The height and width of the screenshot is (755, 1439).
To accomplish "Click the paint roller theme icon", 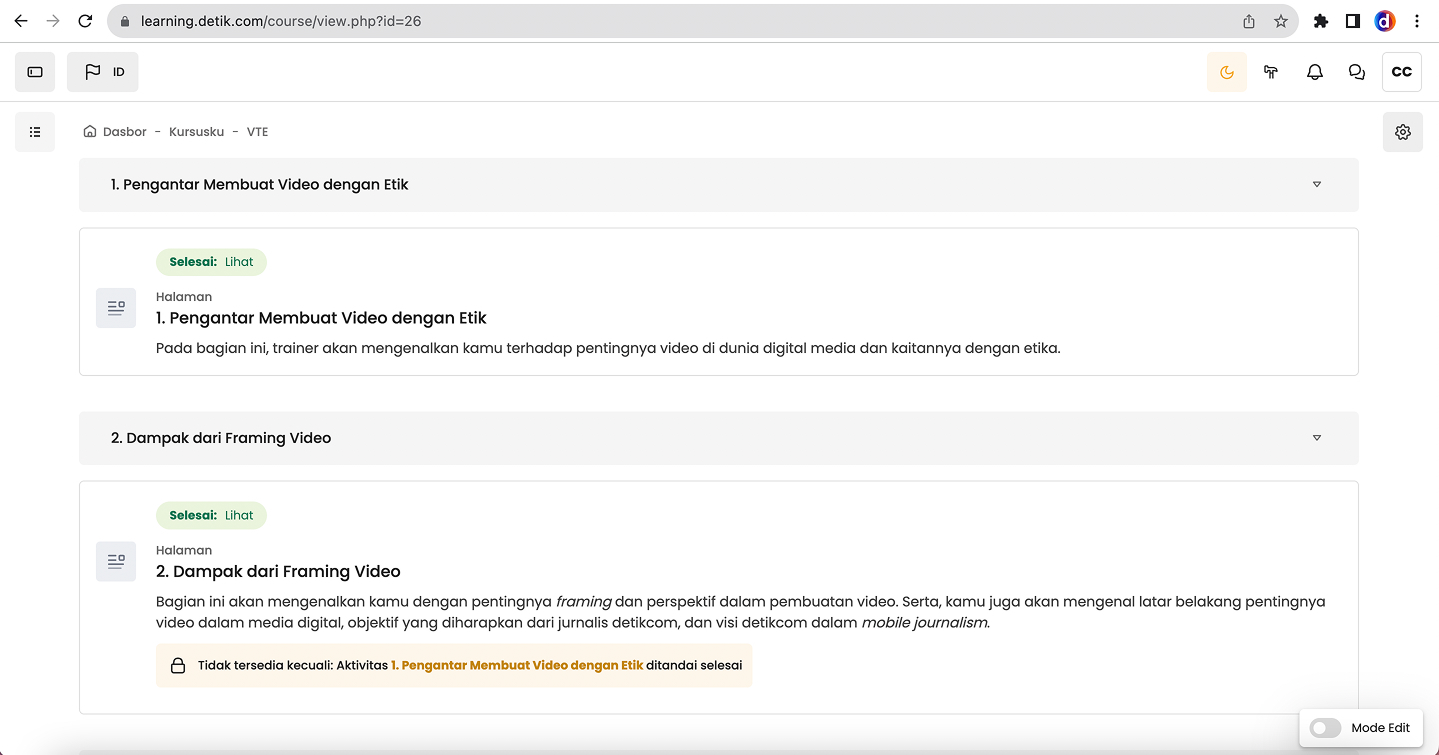I will tap(1271, 72).
